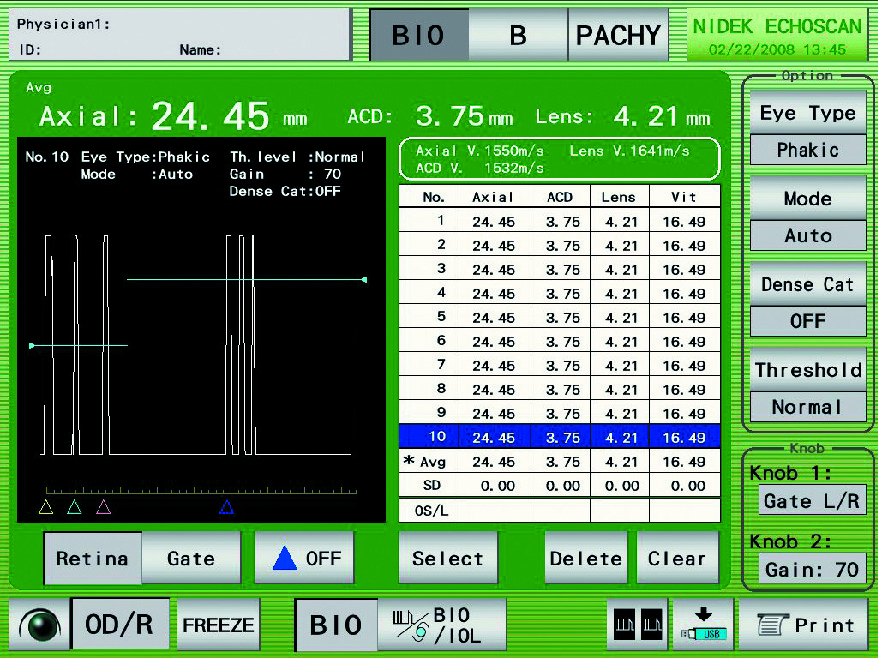Click the Avg row in the table

[x=559, y=461]
